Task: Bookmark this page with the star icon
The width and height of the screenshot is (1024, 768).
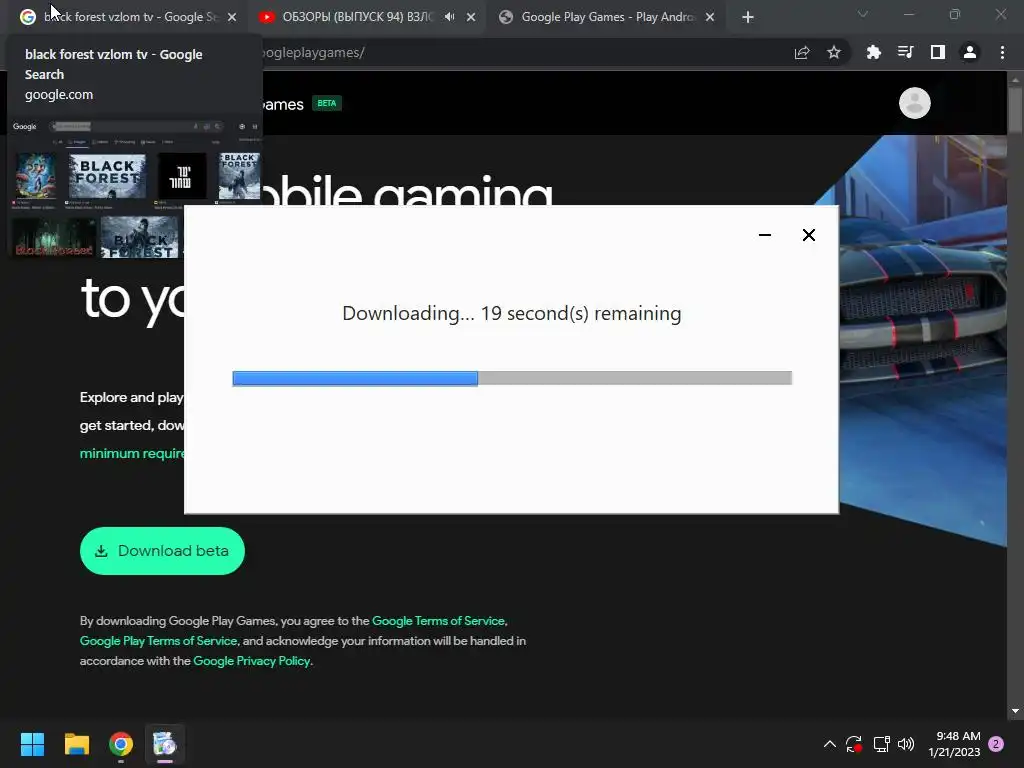Action: point(834,53)
